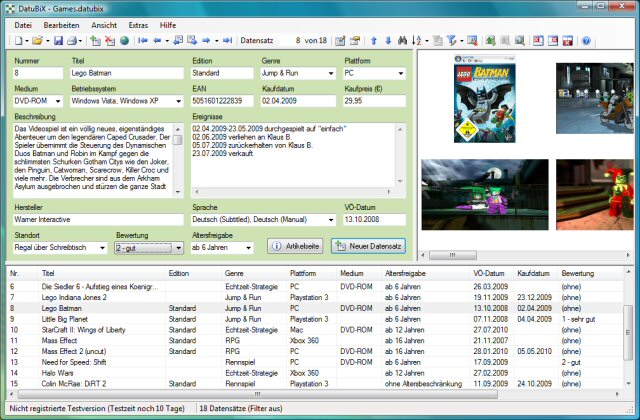The height and width of the screenshot is (420, 640).
Task: Click the Artikelseite button
Action: (296, 246)
